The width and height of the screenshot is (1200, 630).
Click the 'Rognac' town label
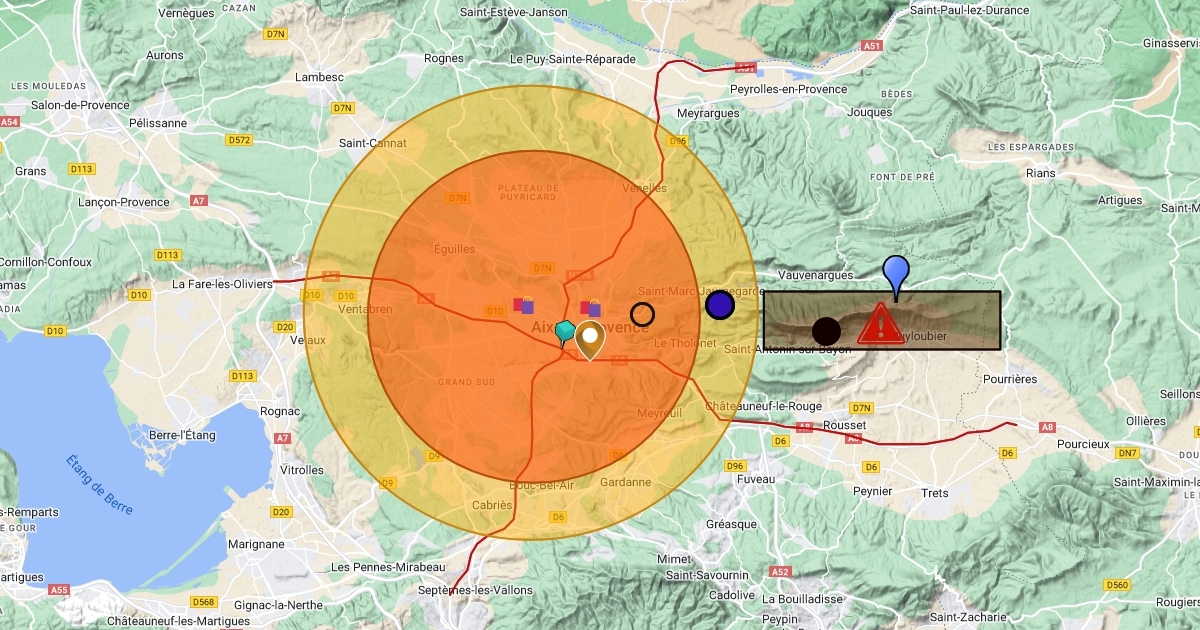click(278, 411)
